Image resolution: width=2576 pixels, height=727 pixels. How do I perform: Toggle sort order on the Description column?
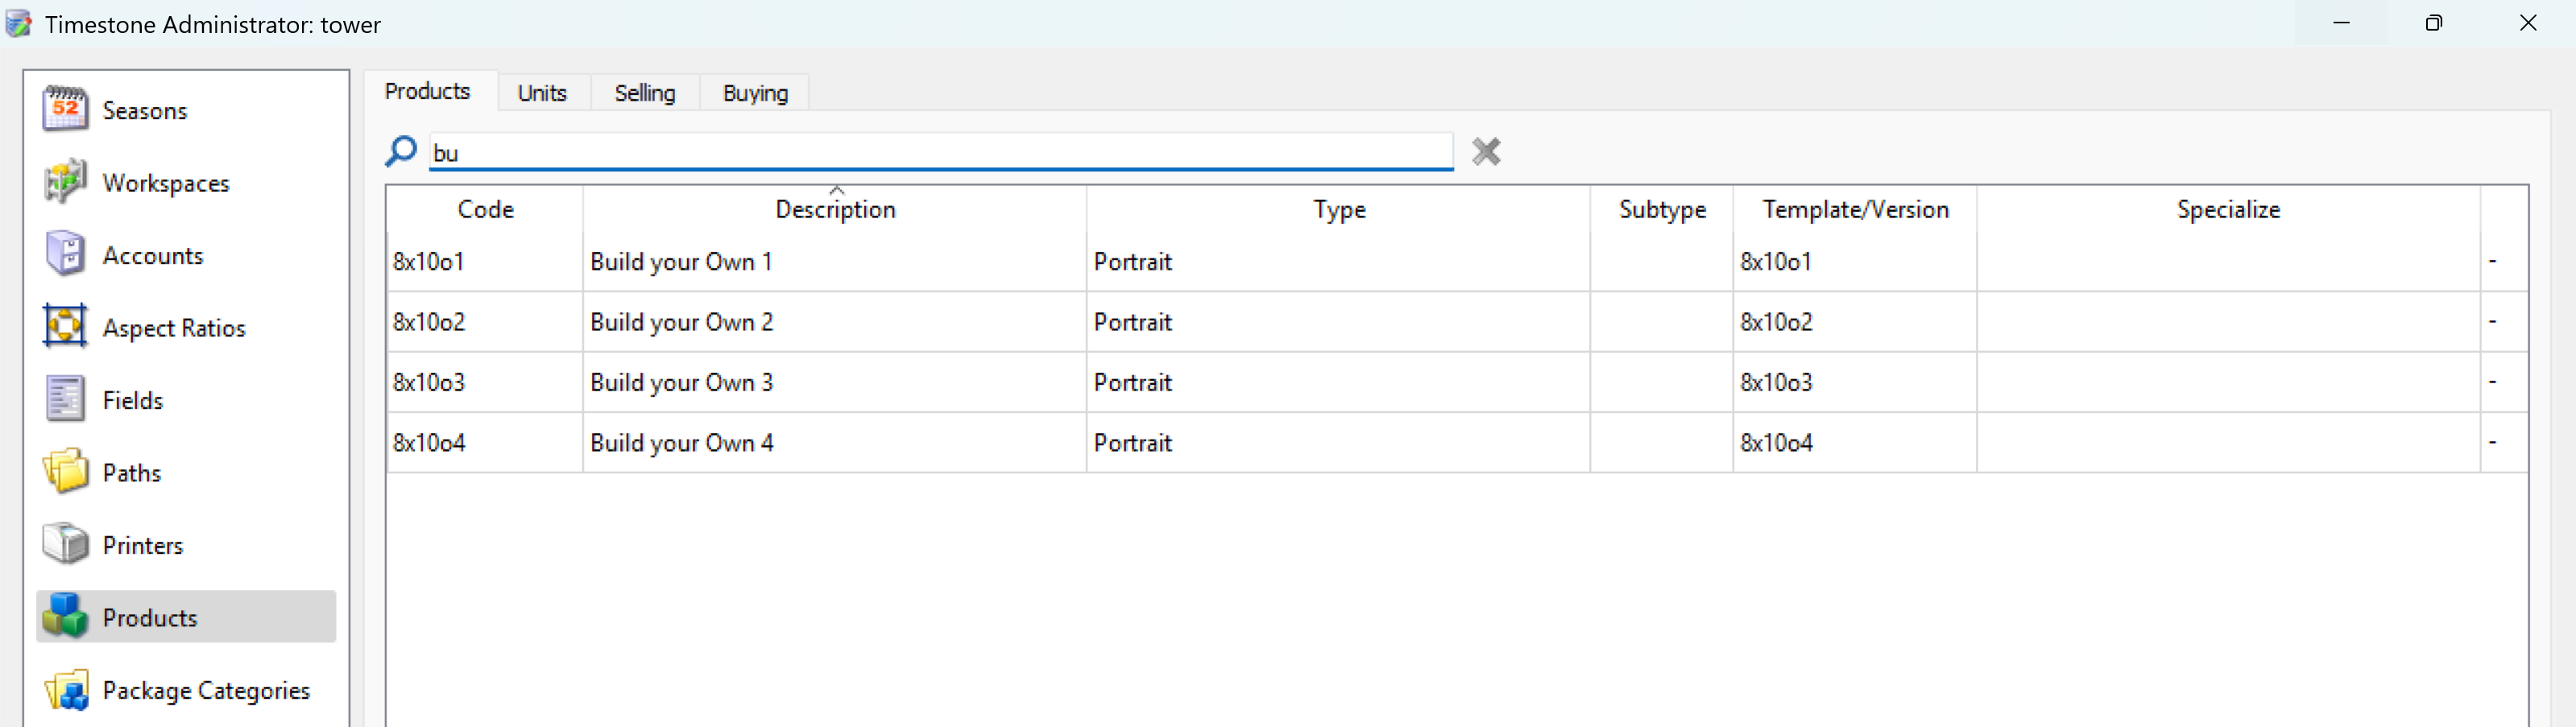(x=835, y=209)
